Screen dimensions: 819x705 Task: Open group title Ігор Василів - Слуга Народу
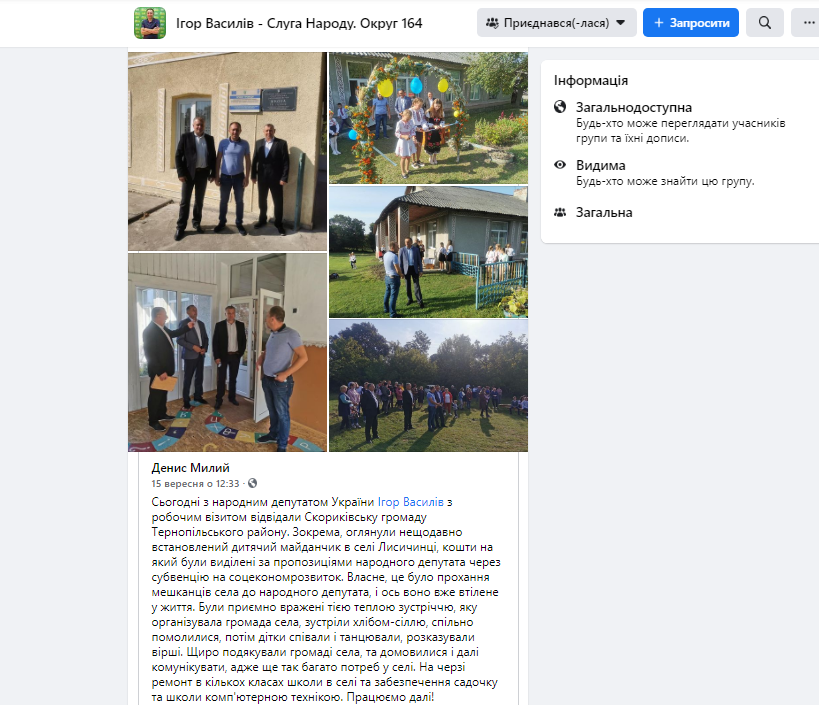click(x=299, y=23)
